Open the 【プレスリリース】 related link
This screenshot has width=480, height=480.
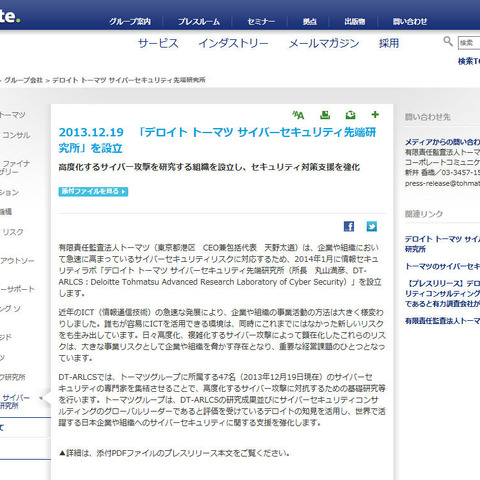click(x=442, y=294)
